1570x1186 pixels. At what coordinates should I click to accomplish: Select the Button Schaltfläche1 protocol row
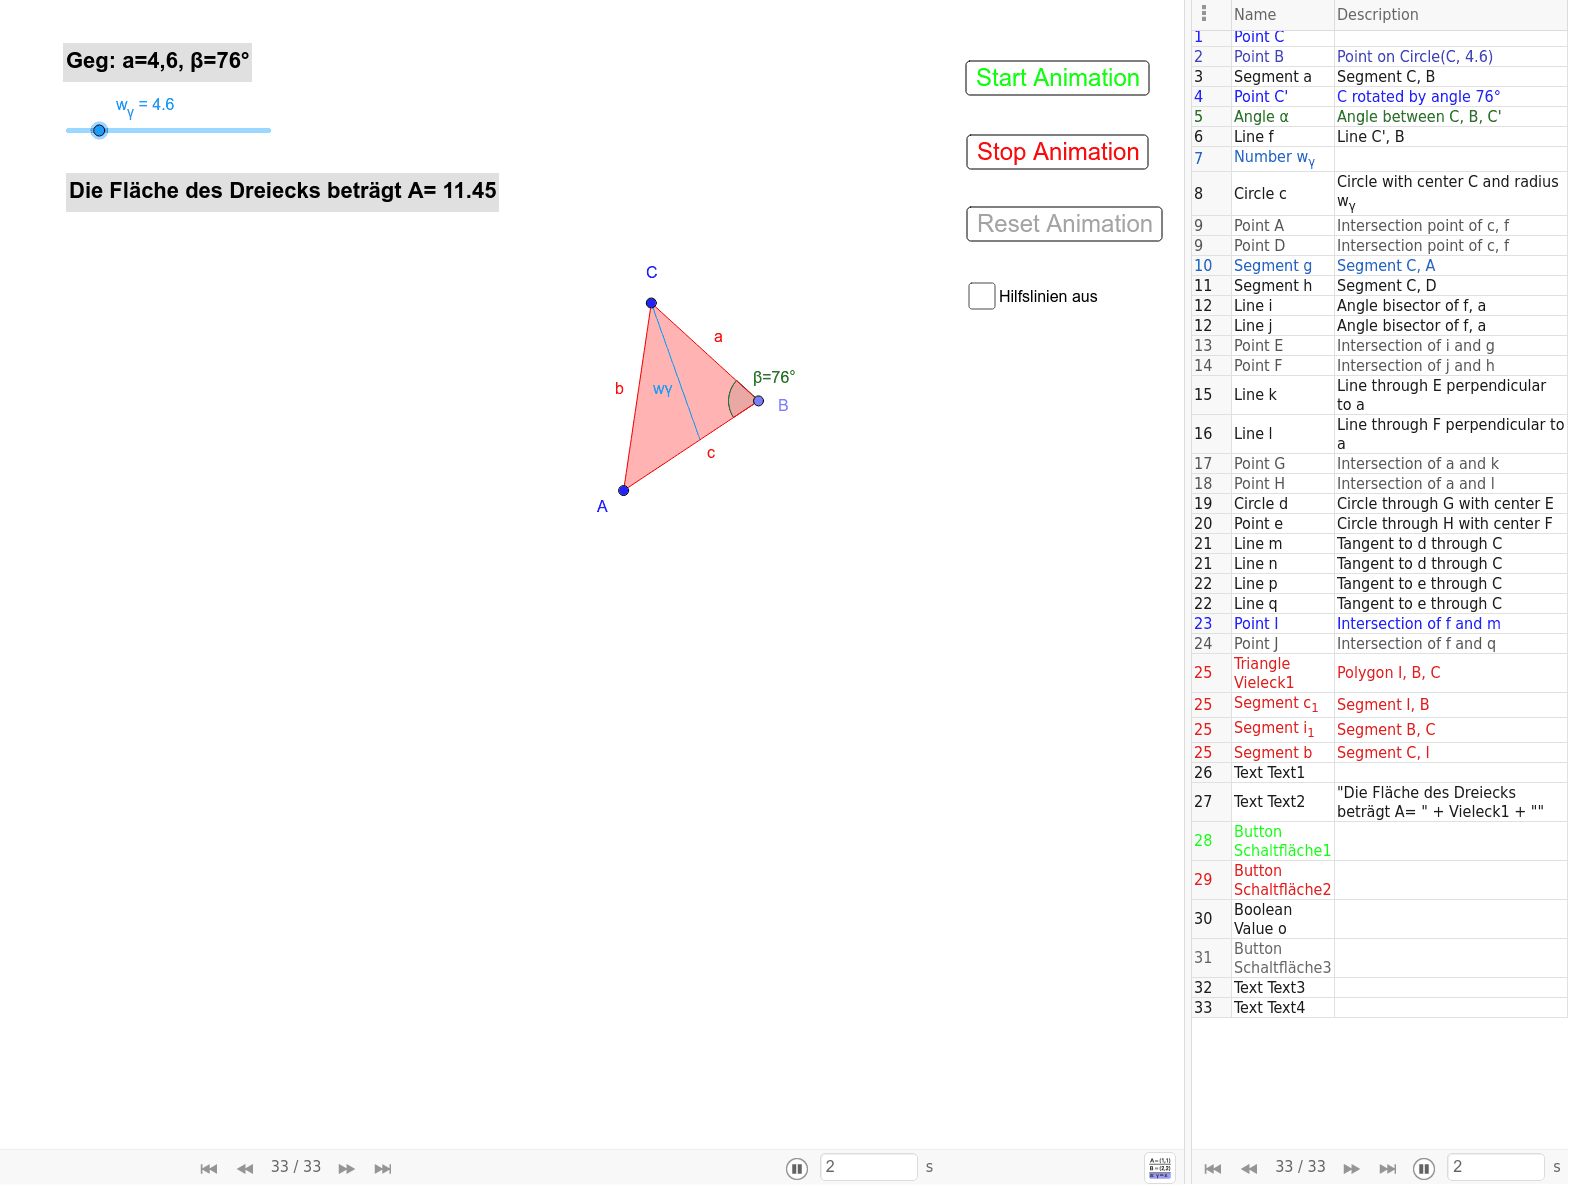click(1379, 841)
